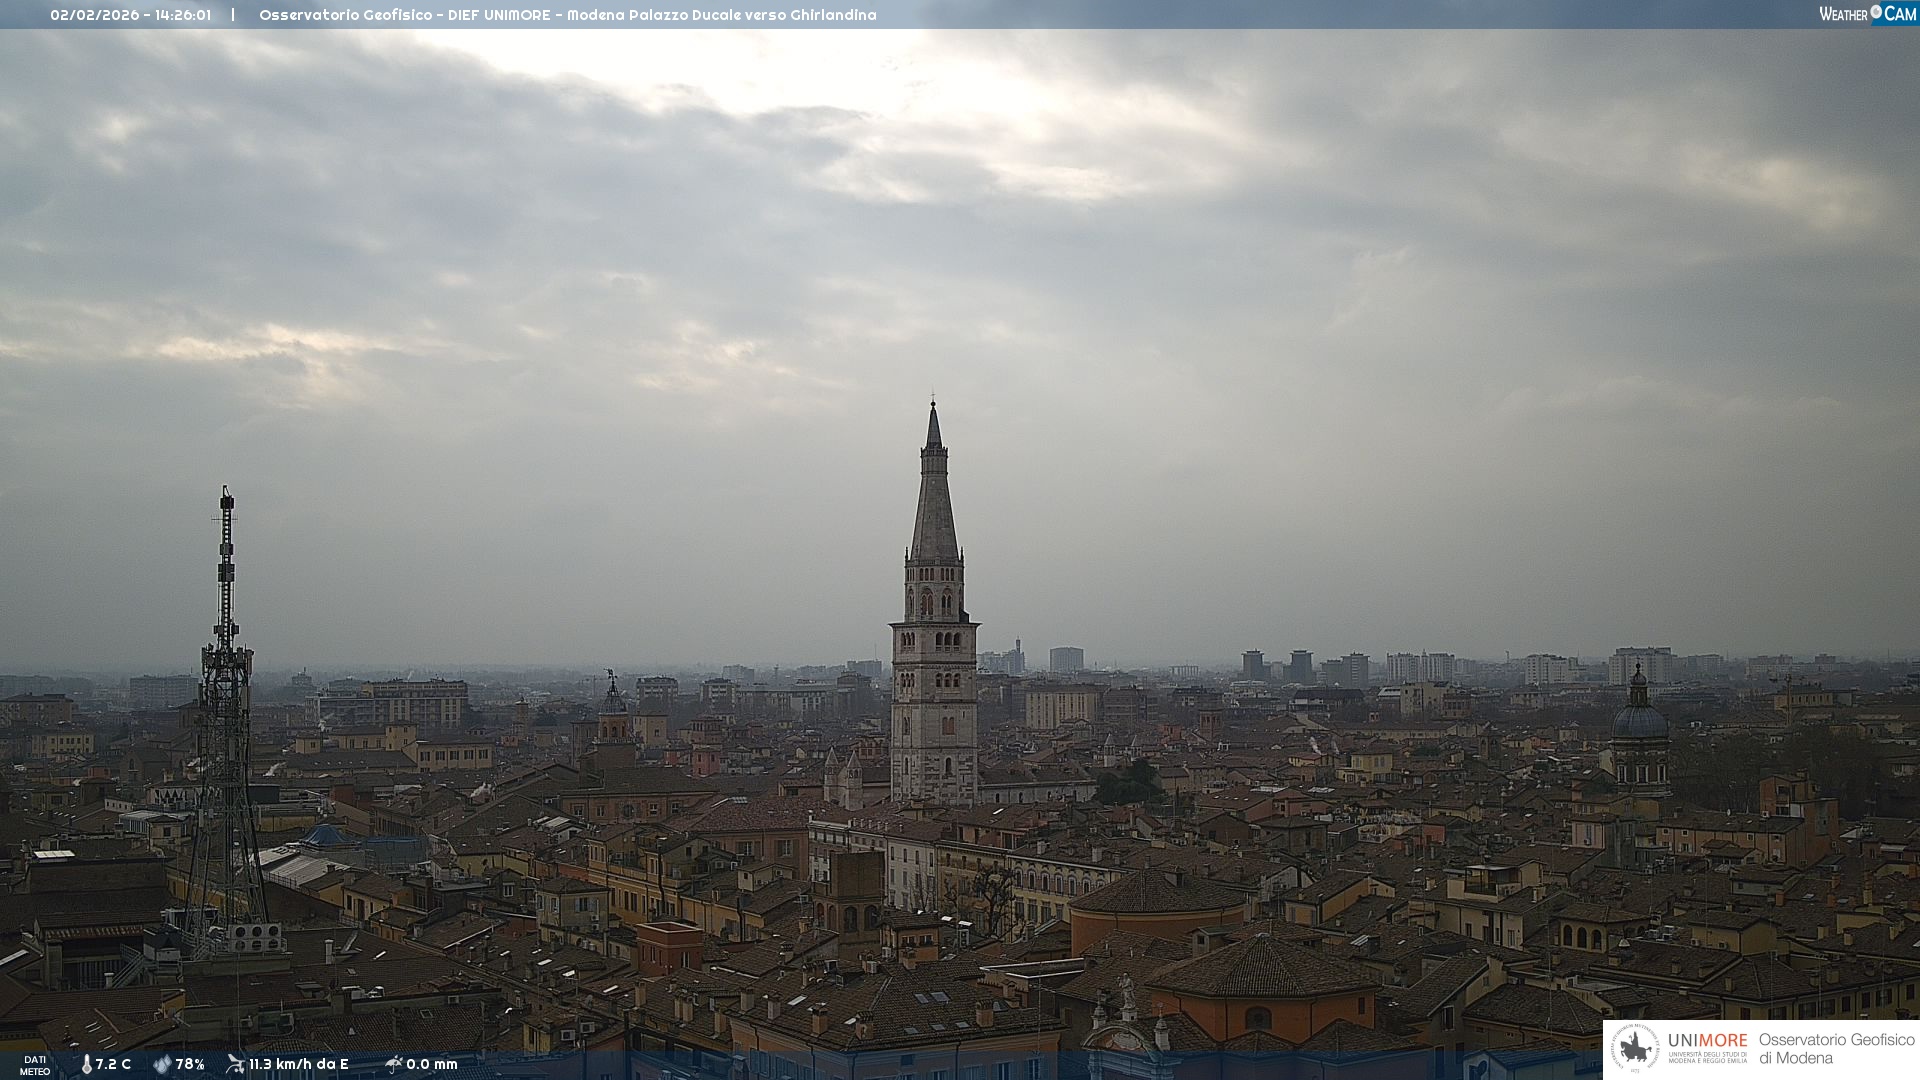
Task: Click the radio antenna lattice tower
Action: [226, 700]
